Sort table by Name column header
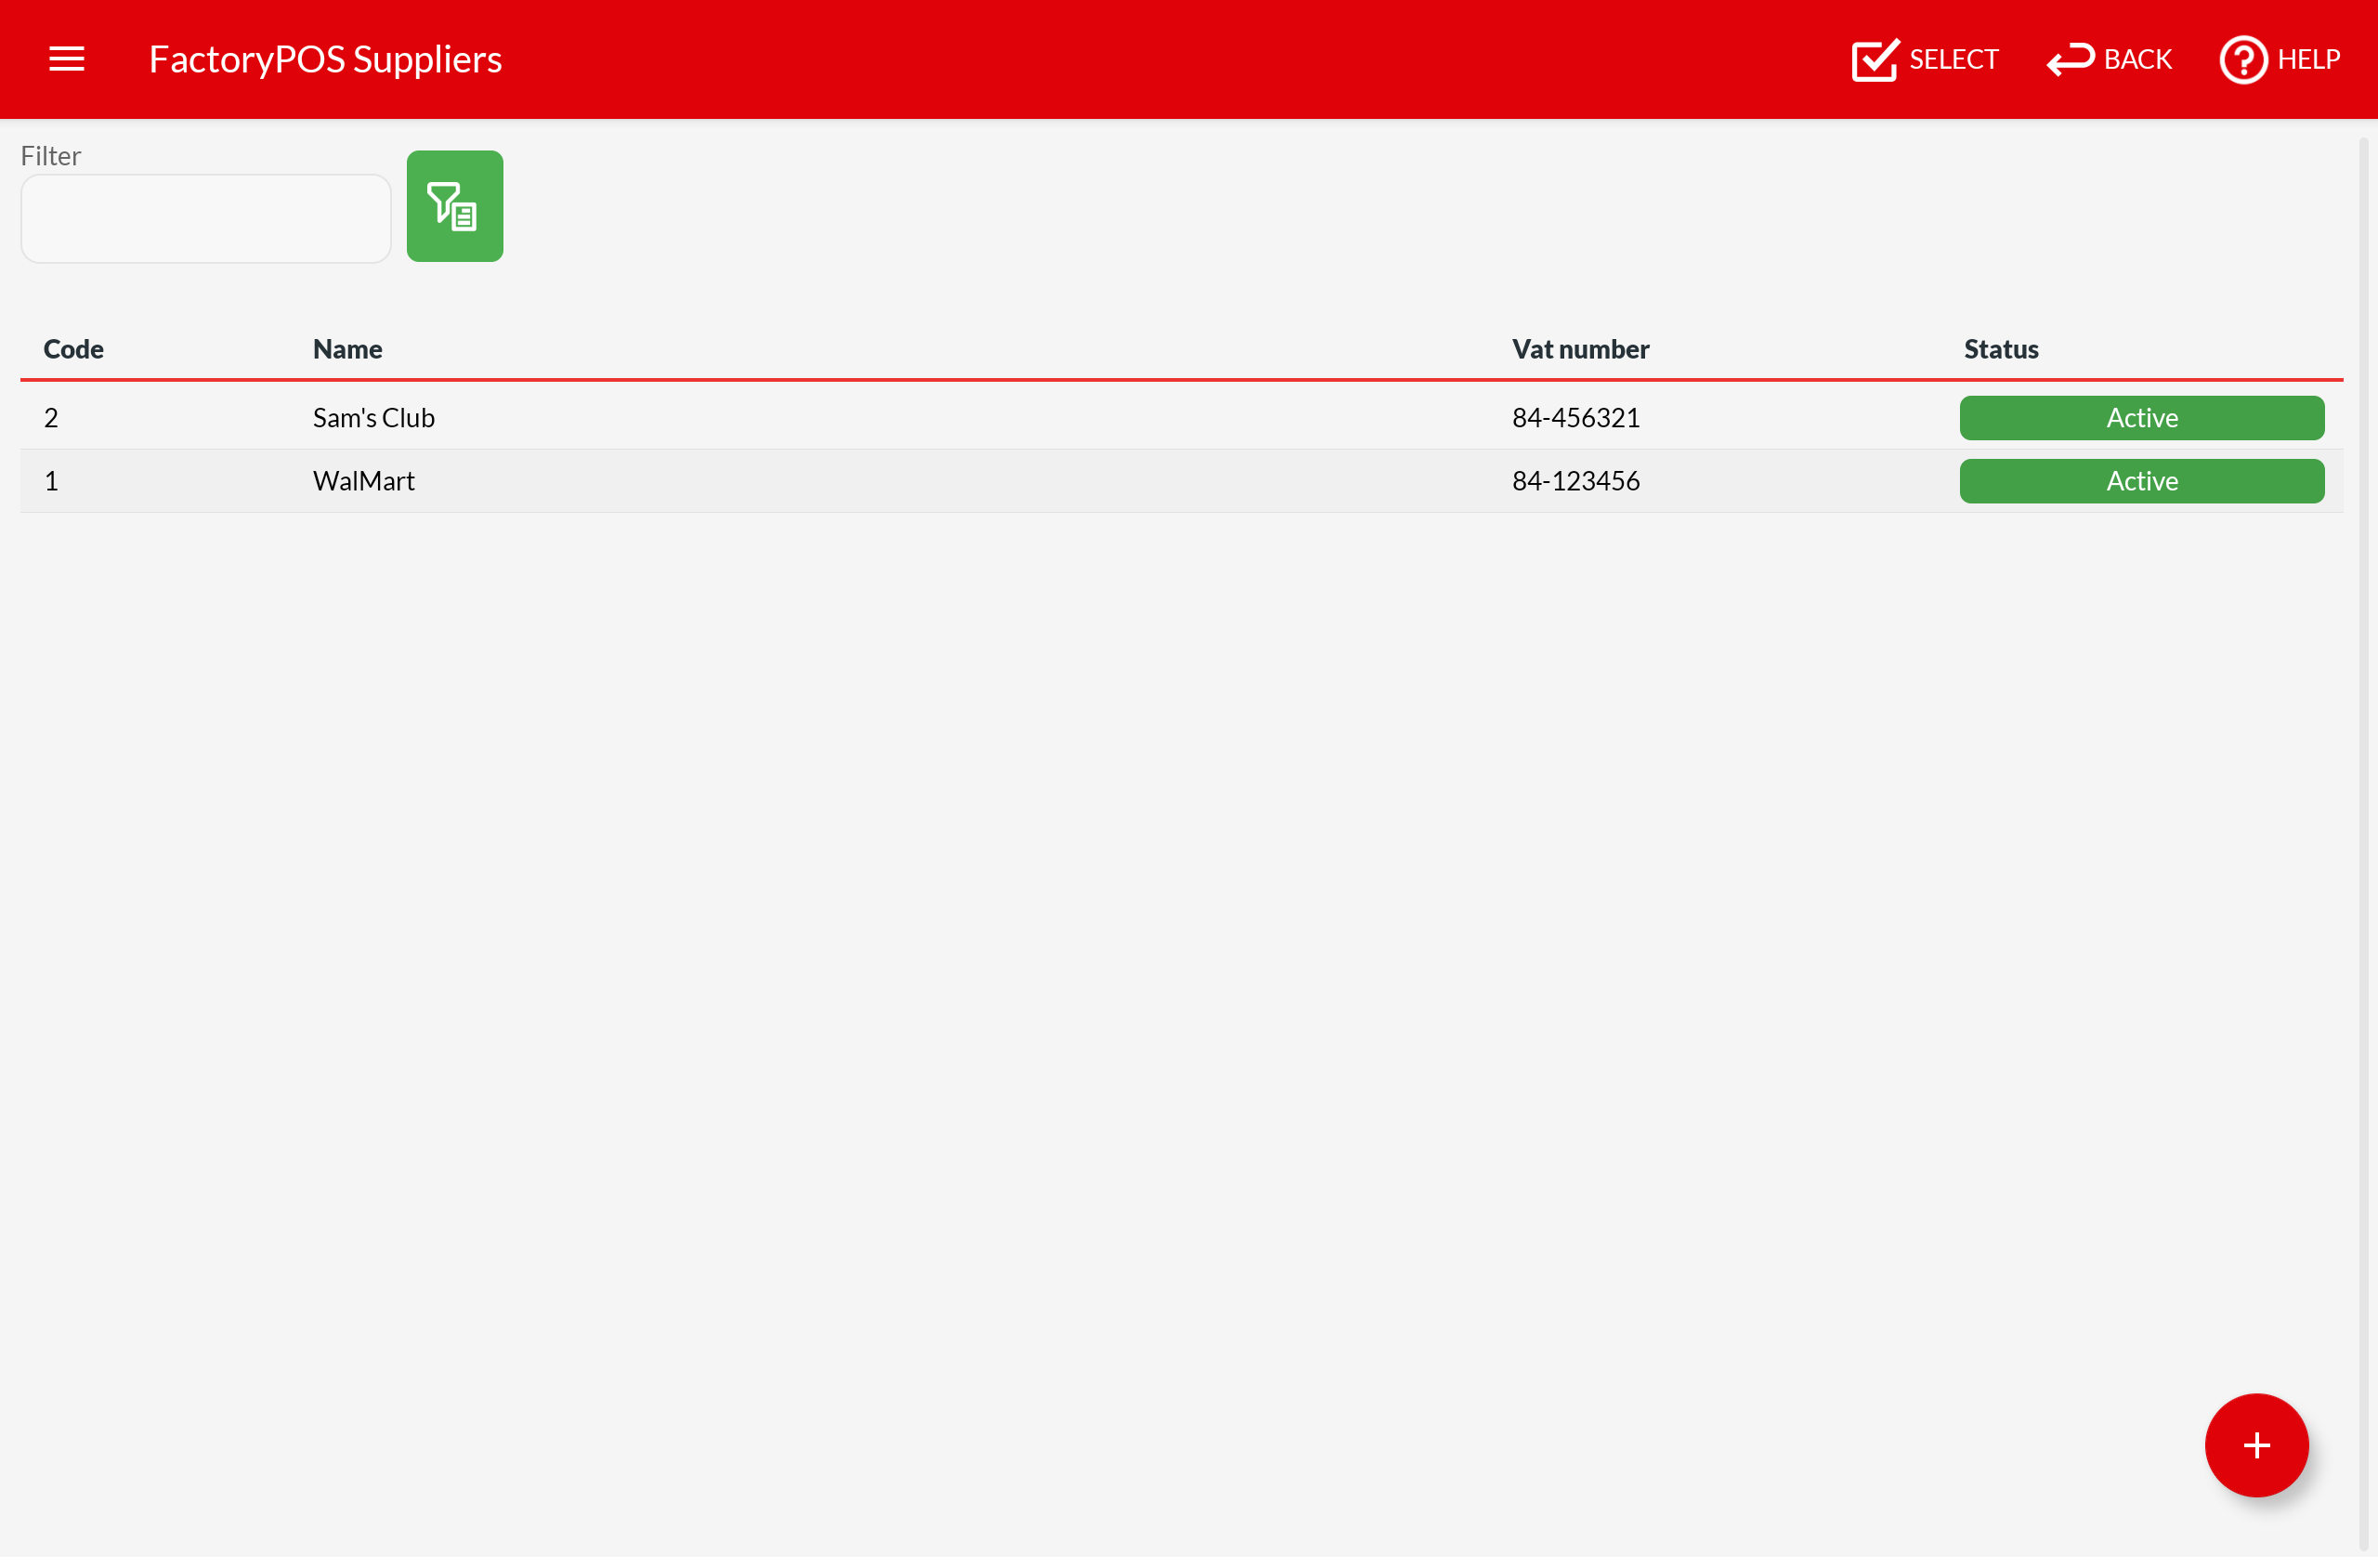Screen dimensions: 2378x1568 [x=347, y=349]
